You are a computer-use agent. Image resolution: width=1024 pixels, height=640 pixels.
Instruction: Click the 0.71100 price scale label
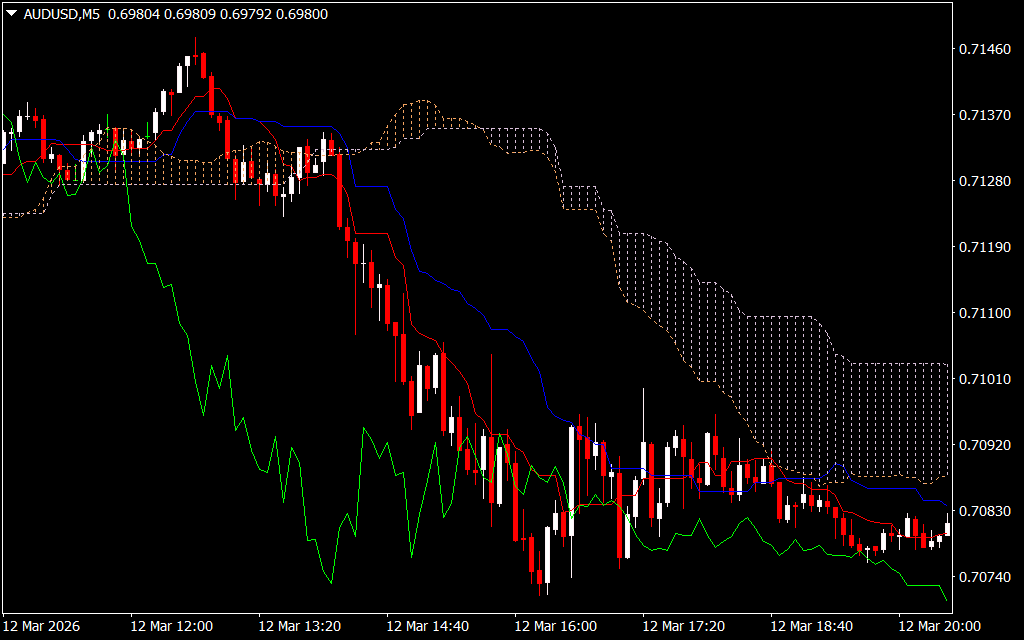click(982, 313)
